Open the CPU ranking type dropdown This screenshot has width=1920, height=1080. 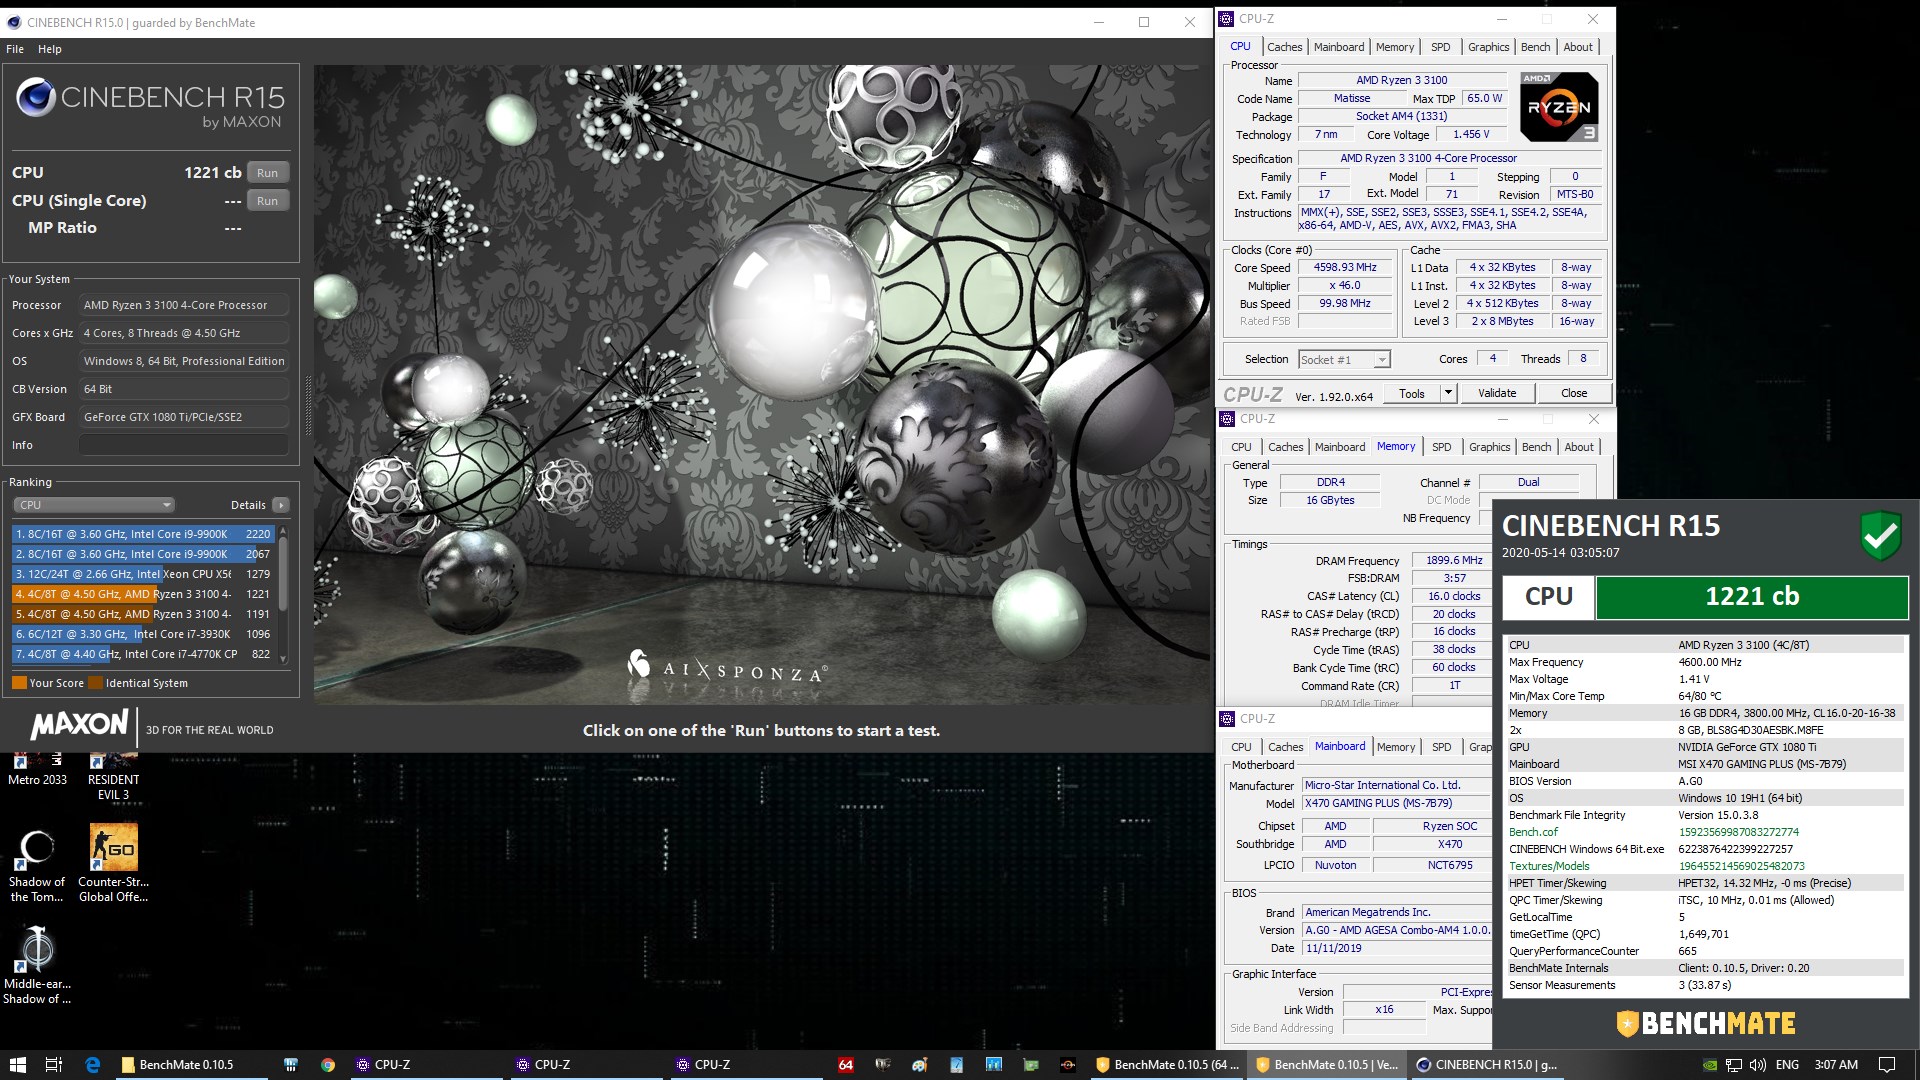(x=95, y=505)
